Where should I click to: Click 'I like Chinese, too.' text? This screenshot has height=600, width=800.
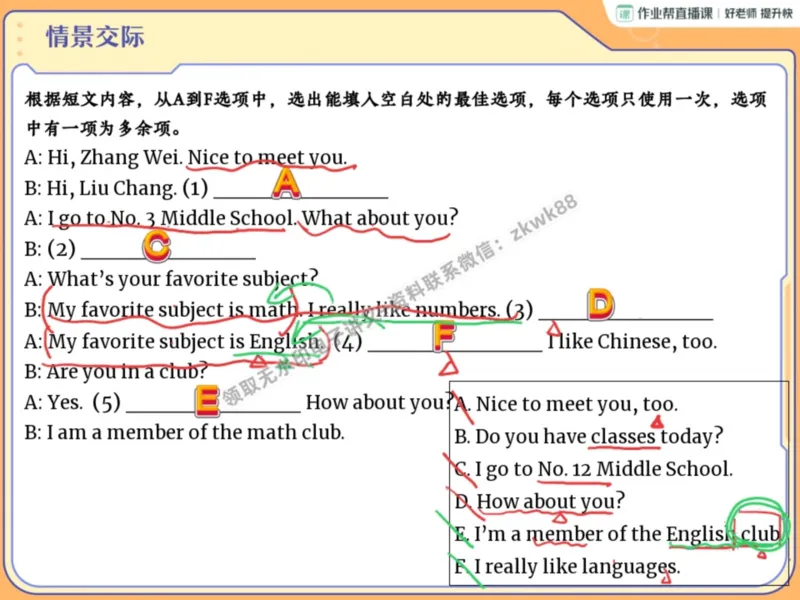[x=632, y=341]
